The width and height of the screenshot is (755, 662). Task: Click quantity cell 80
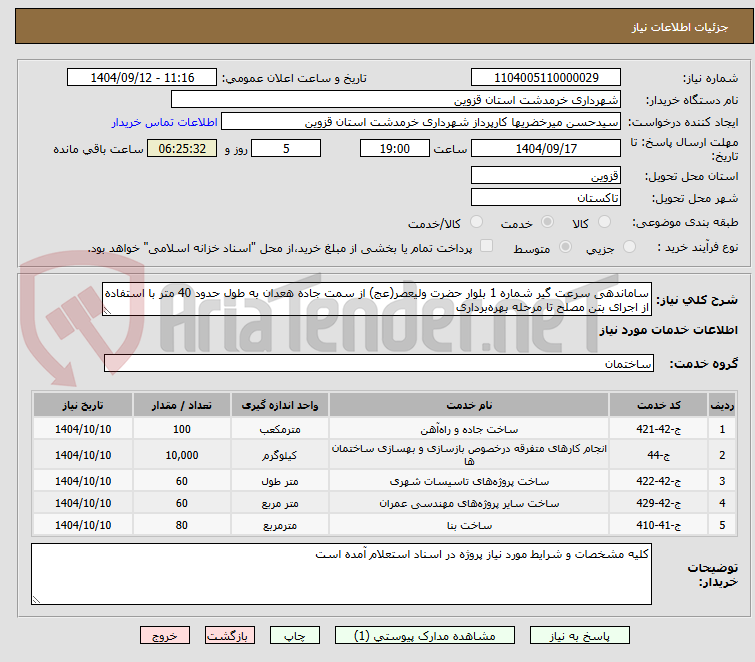(x=182, y=525)
